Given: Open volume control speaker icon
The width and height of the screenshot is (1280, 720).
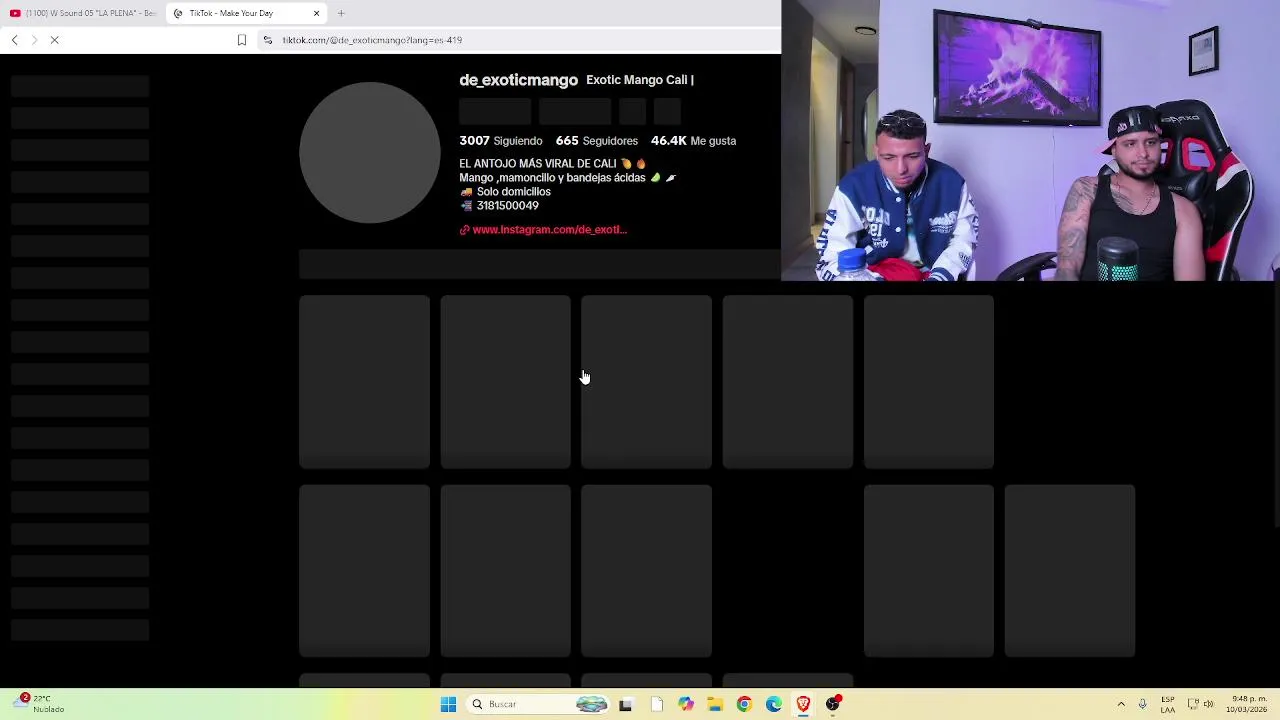Looking at the screenshot, I should coord(1208,704).
